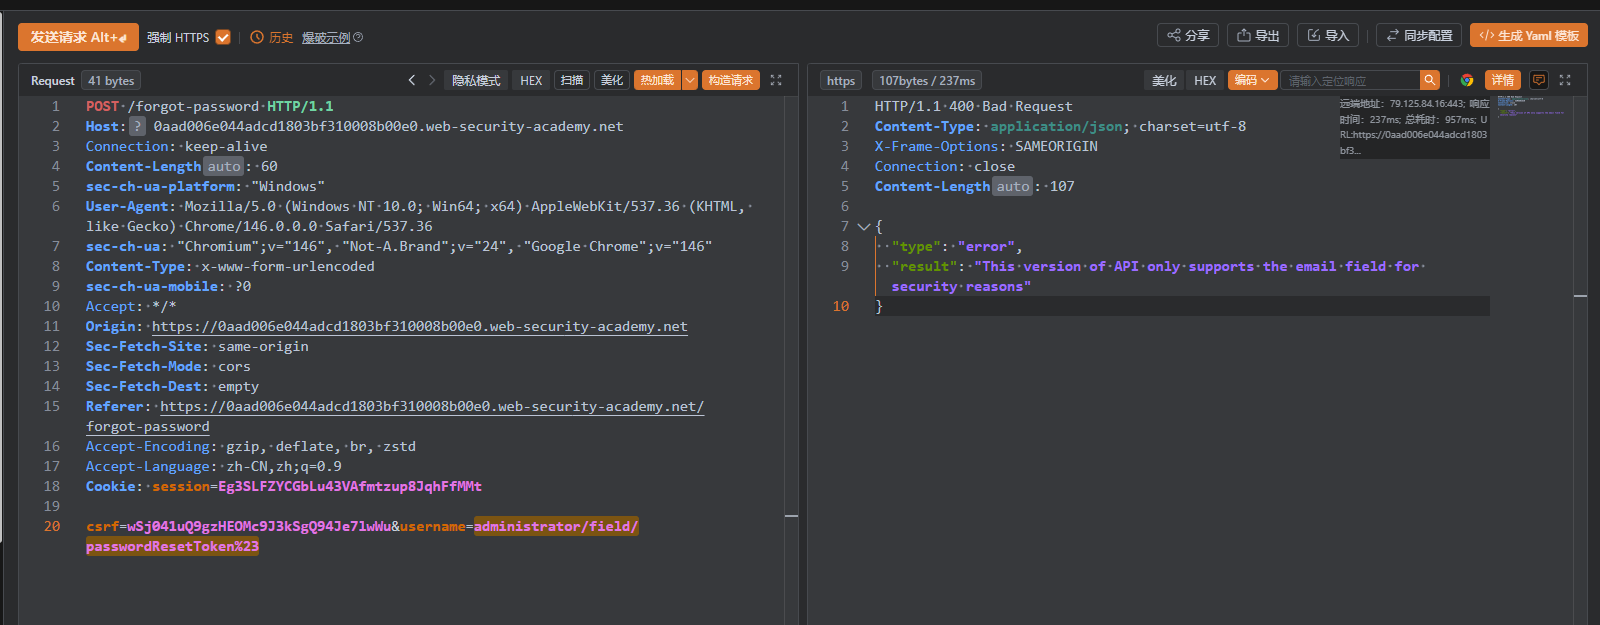Toggle 隐私模式 in the Request panel
Image resolution: width=1600 pixels, height=625 pixels.
point(476,80)
